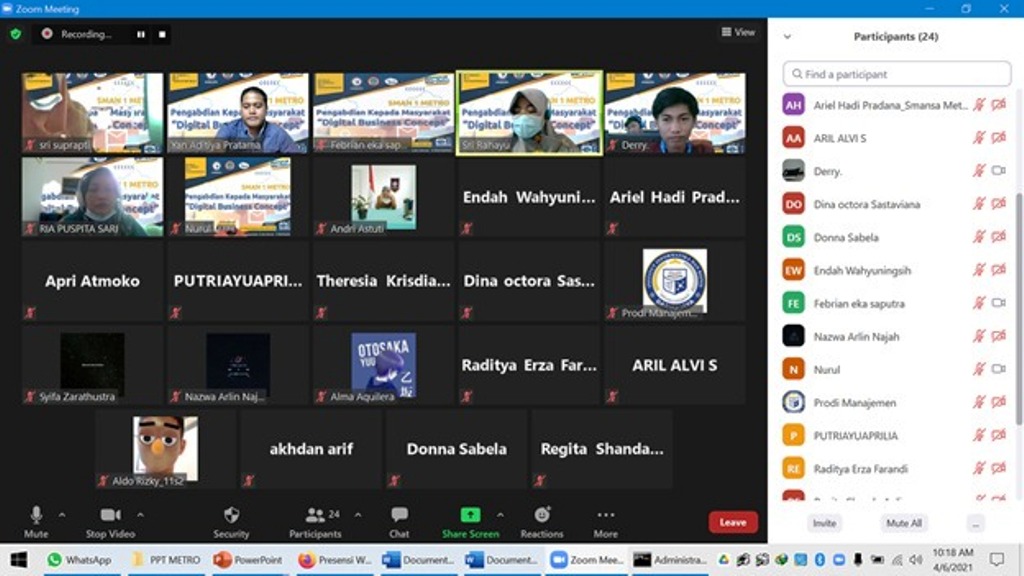This screenshot has width=1024, height=576.
Task: Toggle camera icon for ARIL ALVI S
Action: tap(999, 138)
